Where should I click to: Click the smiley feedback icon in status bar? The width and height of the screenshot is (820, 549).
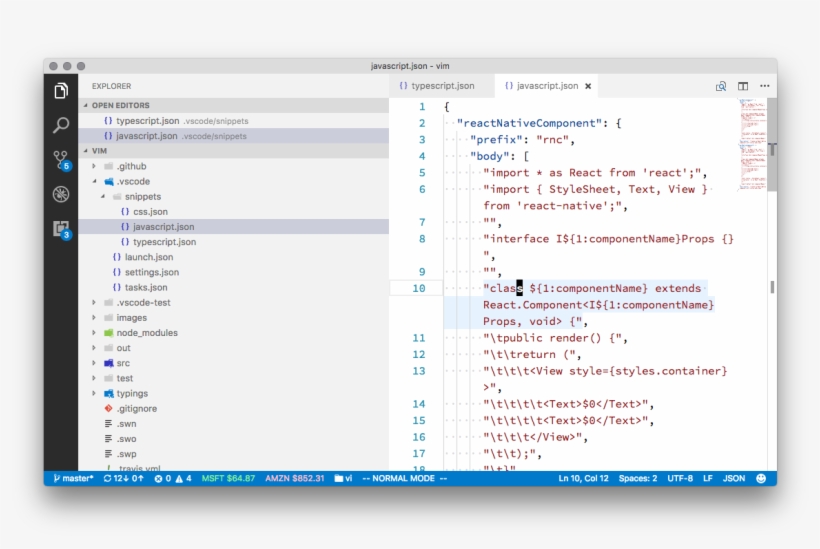(761, 478)
